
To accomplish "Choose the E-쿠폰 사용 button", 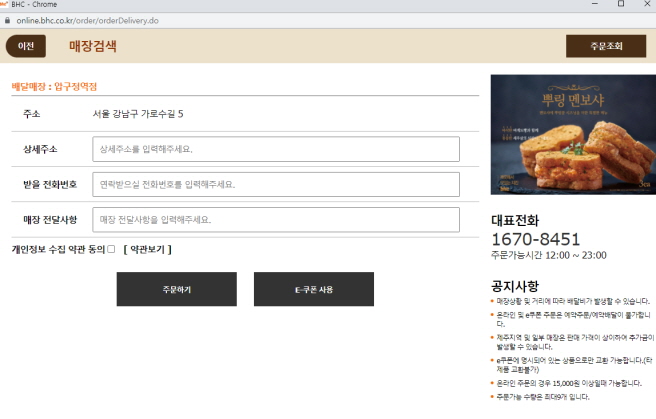I will click(314, 289).
